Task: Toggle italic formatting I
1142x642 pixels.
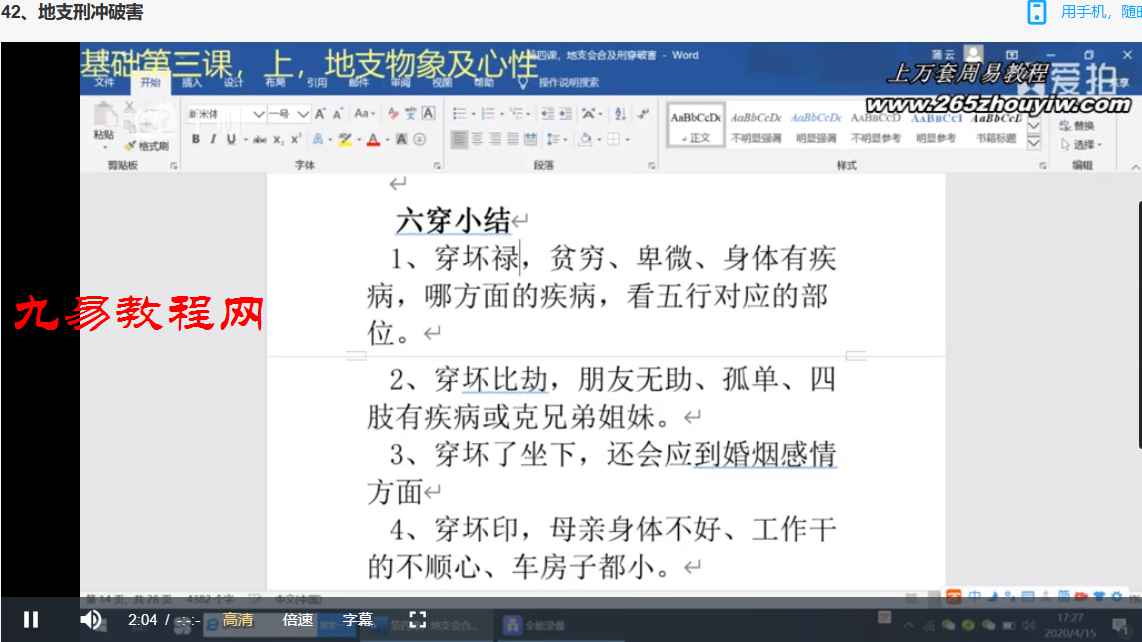Action: pos(213,139)
